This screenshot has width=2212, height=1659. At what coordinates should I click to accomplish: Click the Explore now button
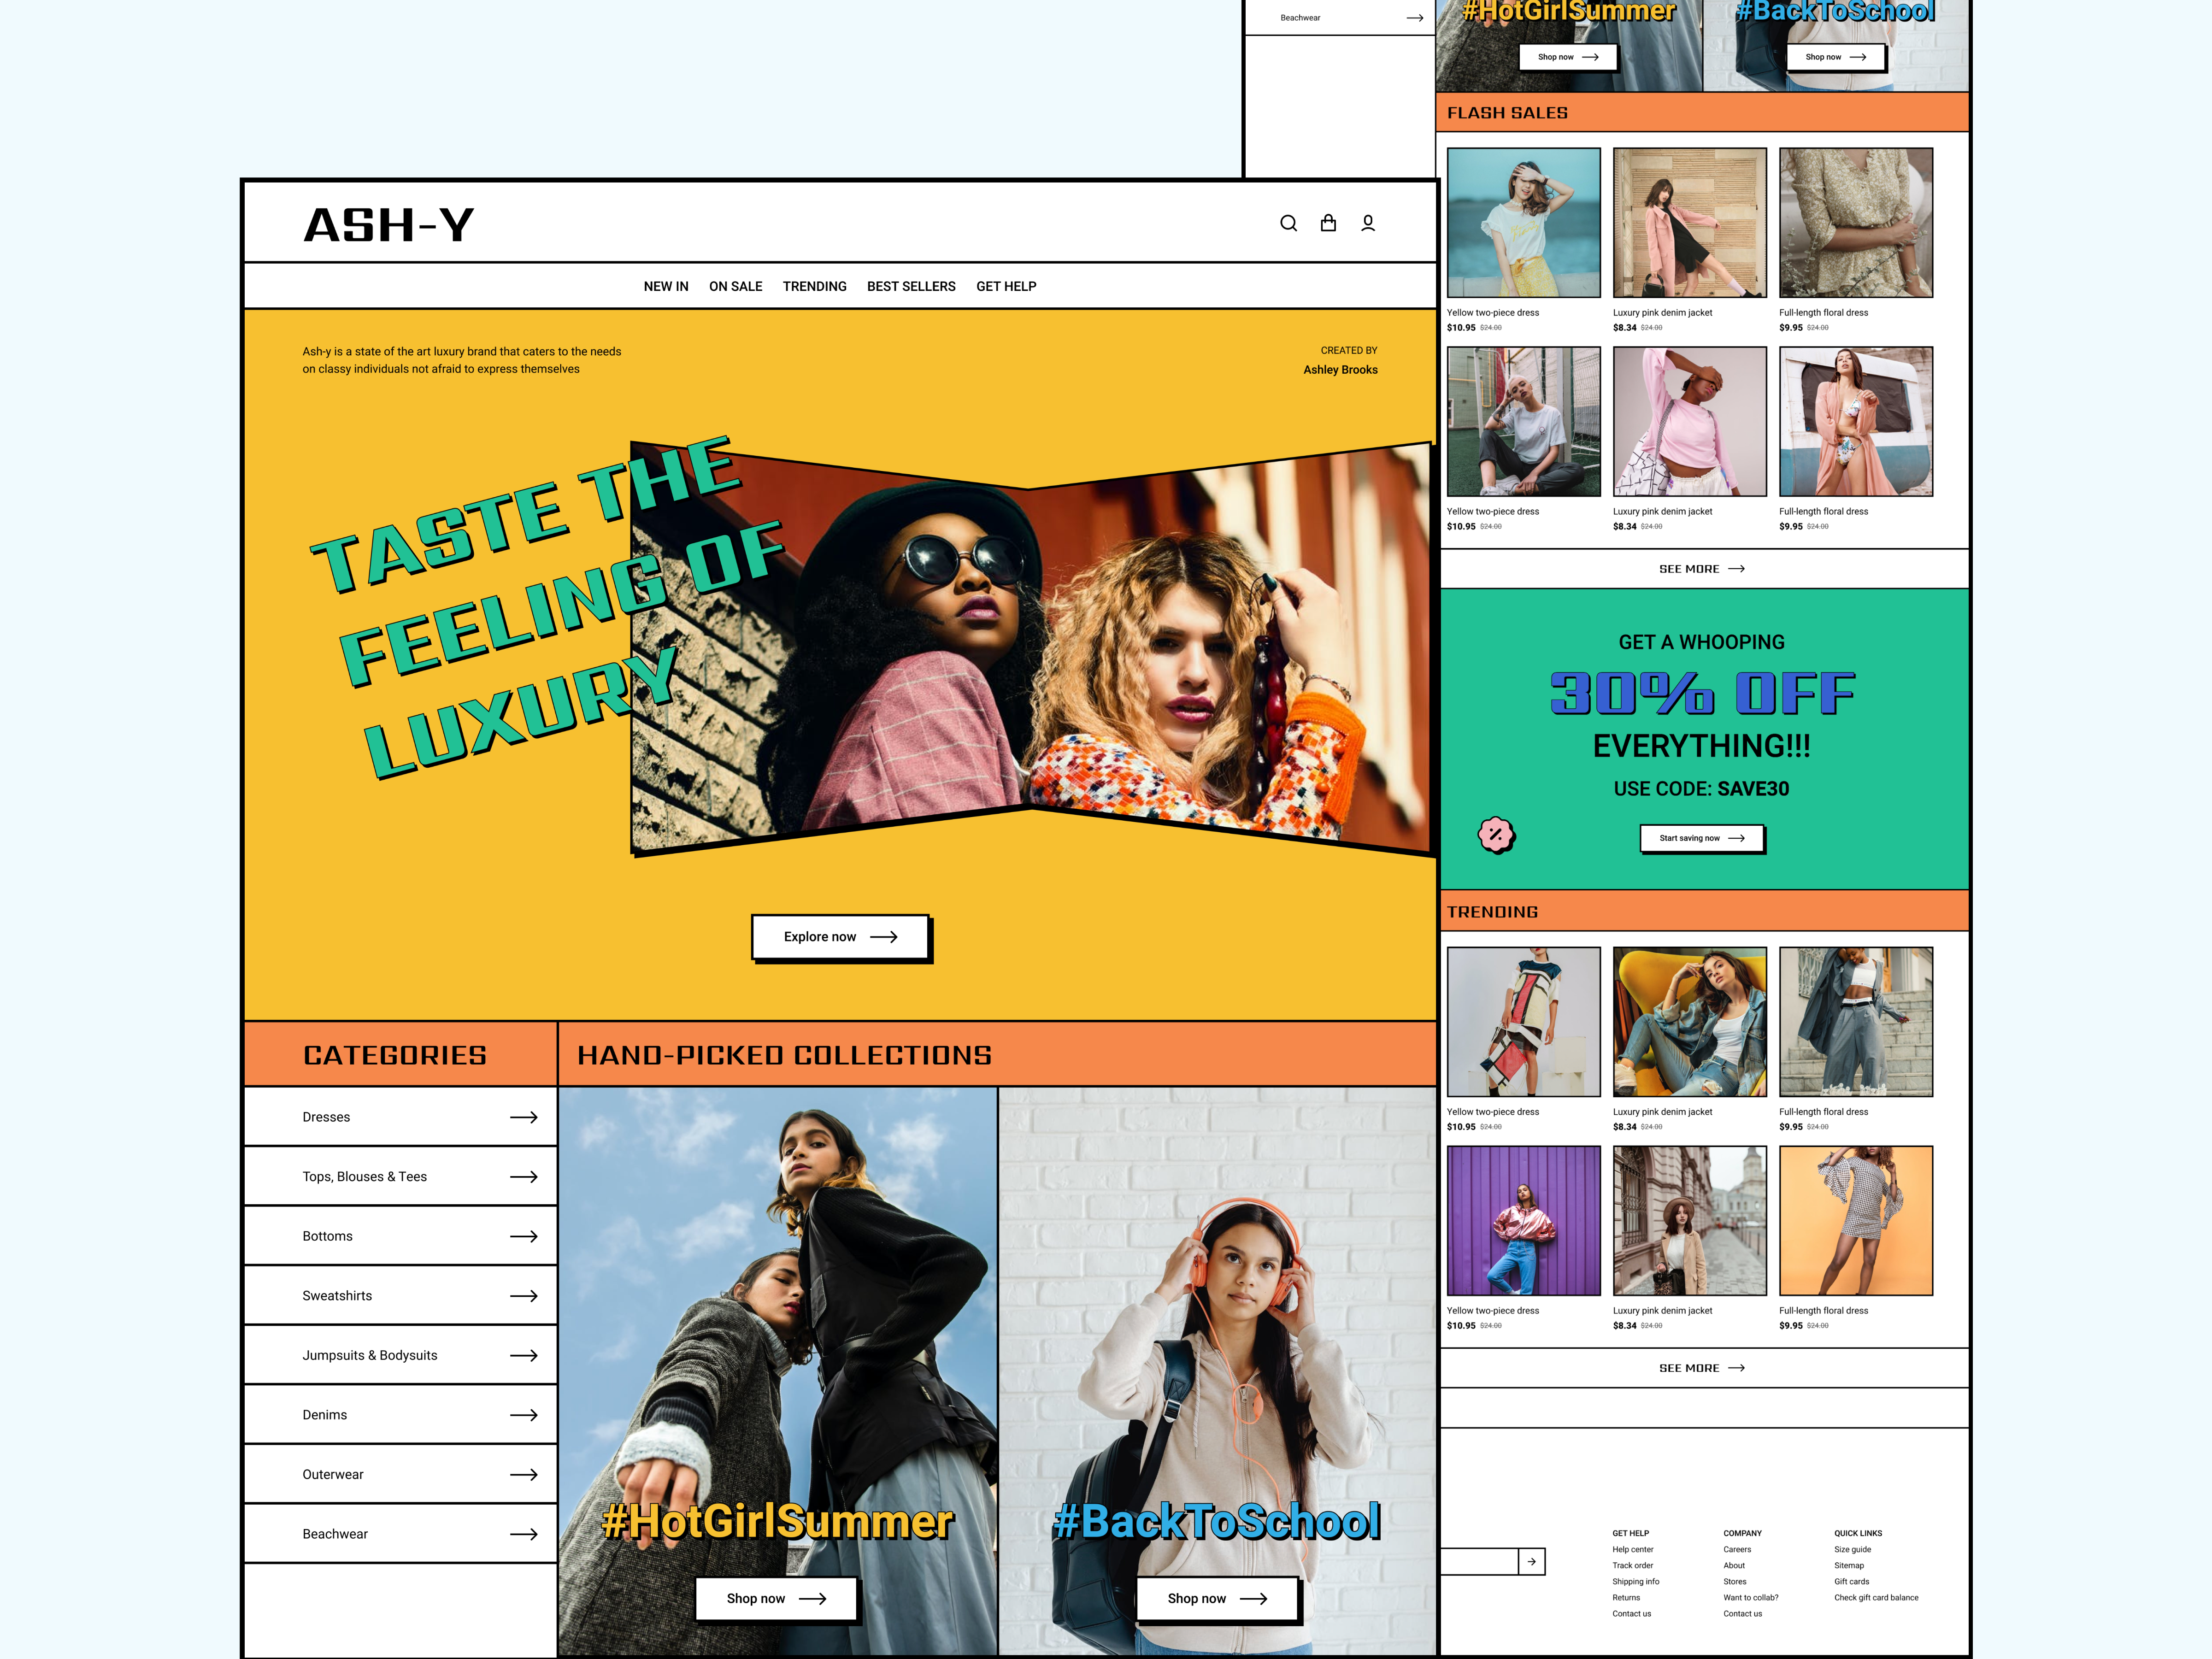click(x=840, y=937)
